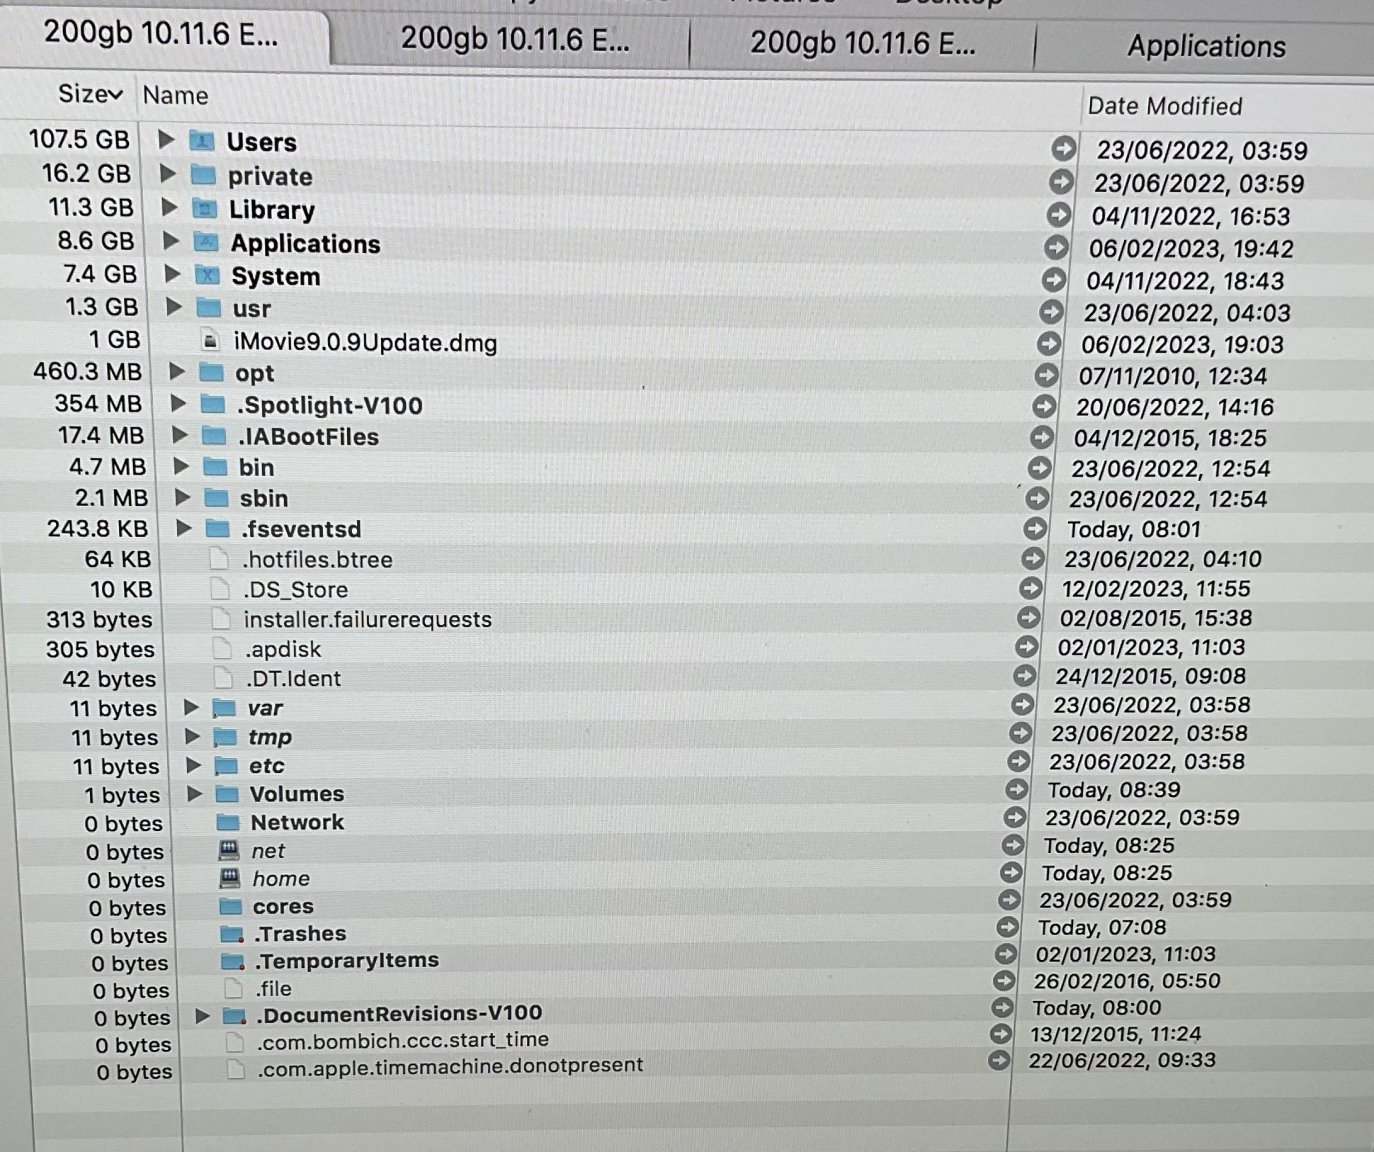Expand the Library folder disclosure triangle
Image resolution: width=1374 pixels, height=1152 pixels.
click(170, 207)
